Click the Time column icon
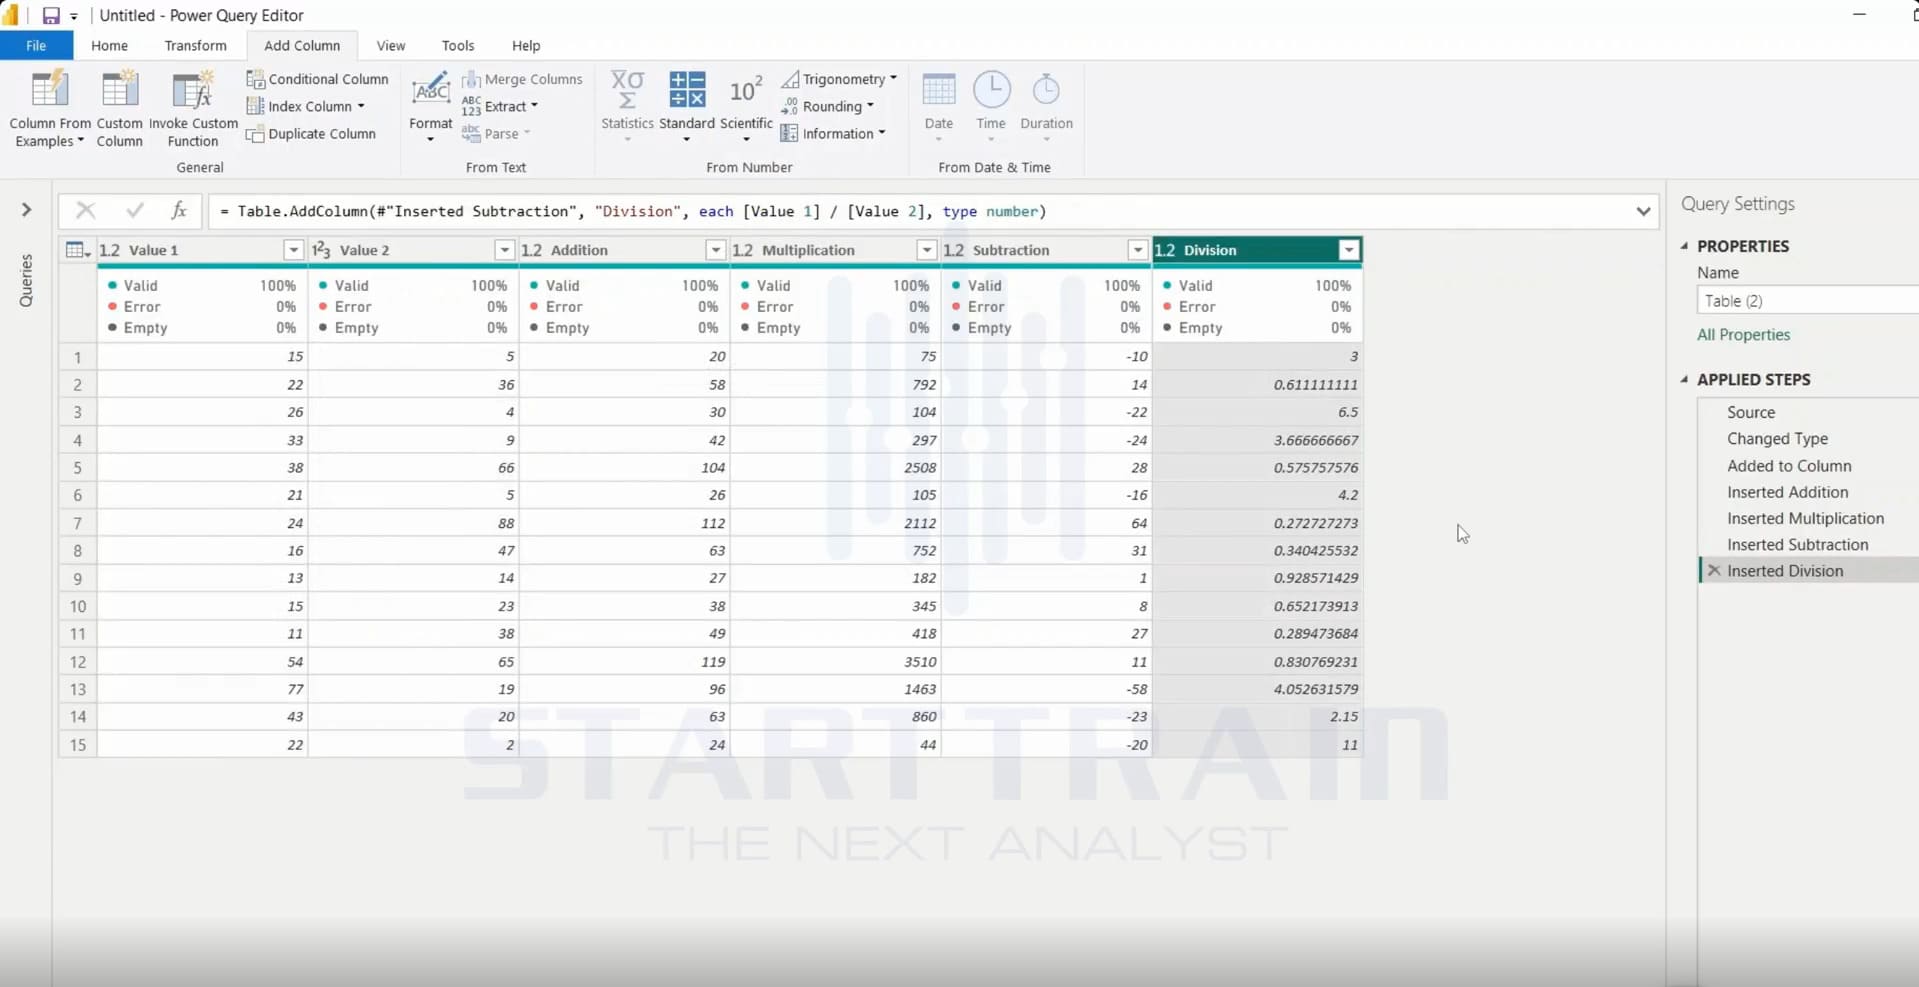Screen dimensions: 1919x987 (991, 89)
